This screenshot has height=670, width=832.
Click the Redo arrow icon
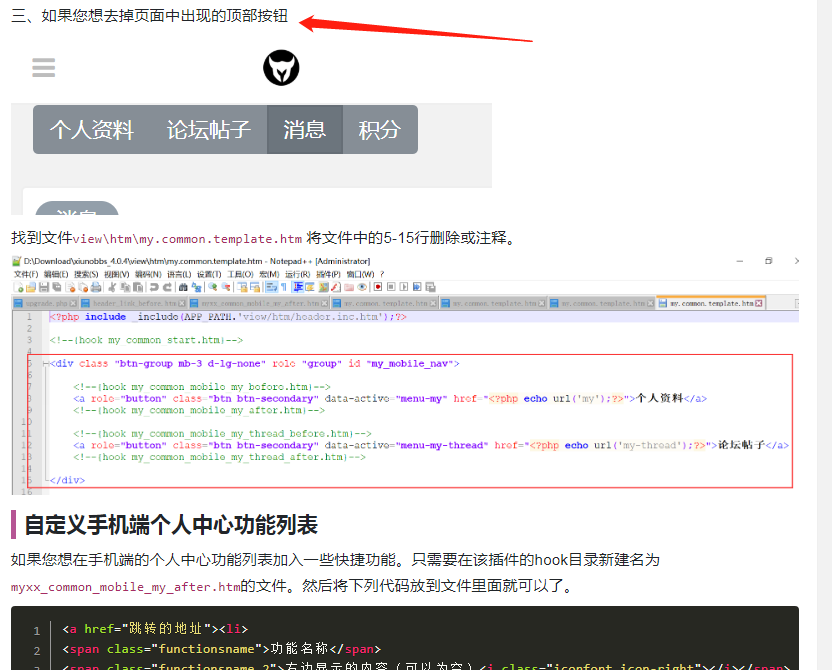[x=167, y=287]
